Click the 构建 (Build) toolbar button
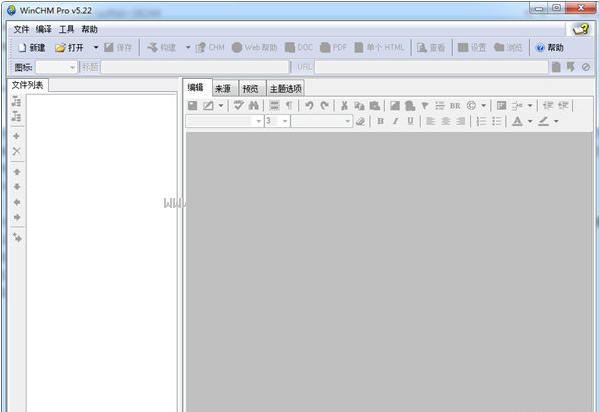The width and height of the screenshot is (599, 412). 162,47
